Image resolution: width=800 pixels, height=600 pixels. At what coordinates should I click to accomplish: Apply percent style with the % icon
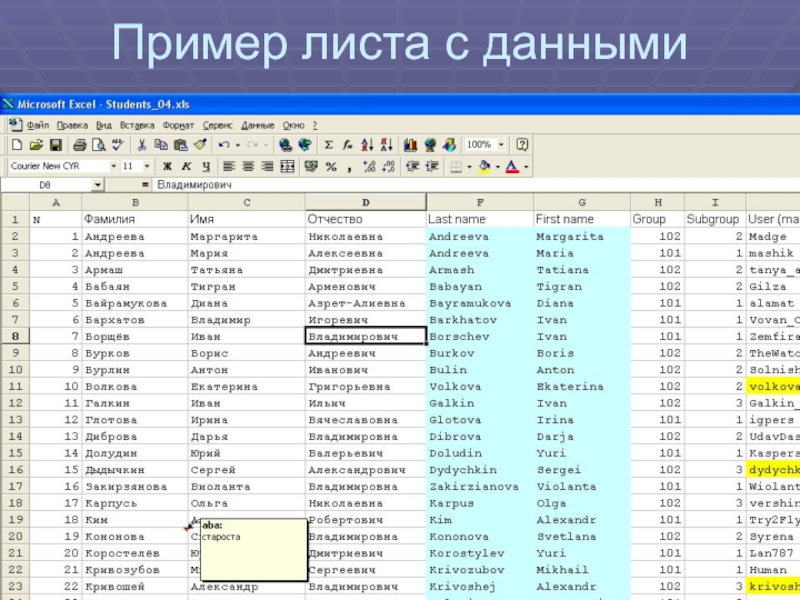[x=331, y=166]
